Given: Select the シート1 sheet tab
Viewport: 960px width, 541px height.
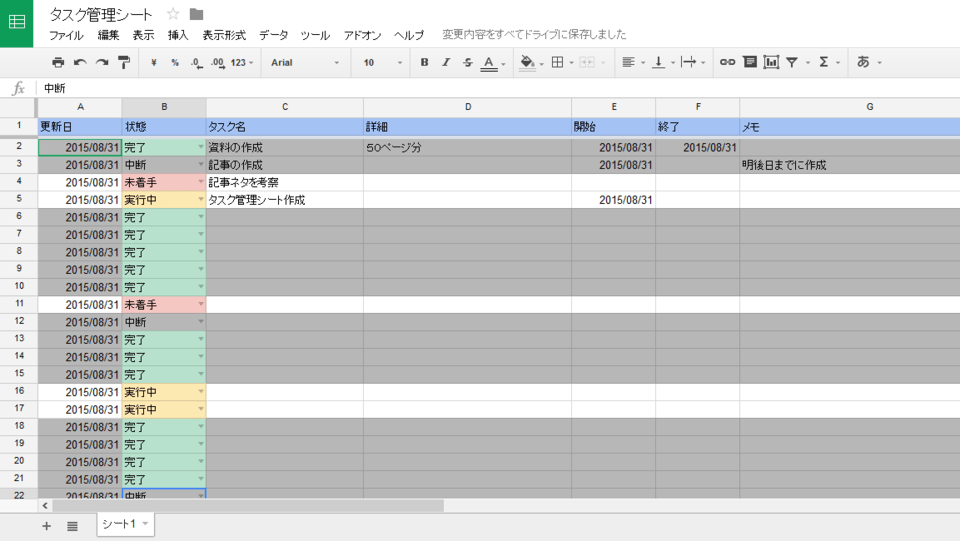Looking at the screenshot, I should 119,525.
